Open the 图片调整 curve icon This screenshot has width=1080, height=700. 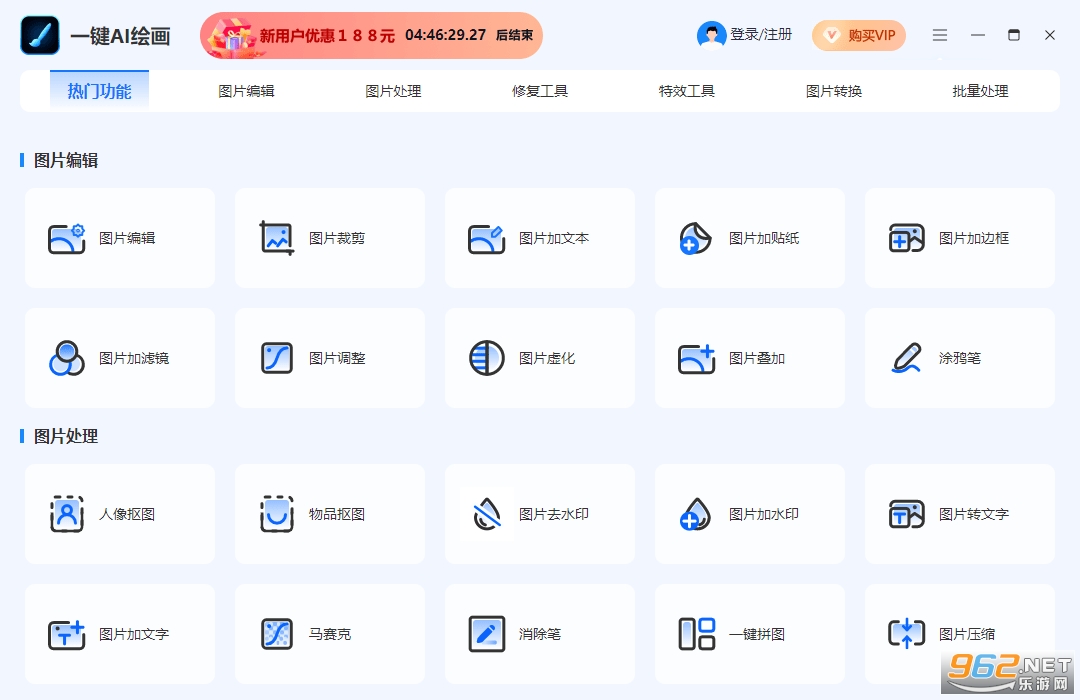coord(277,358)
